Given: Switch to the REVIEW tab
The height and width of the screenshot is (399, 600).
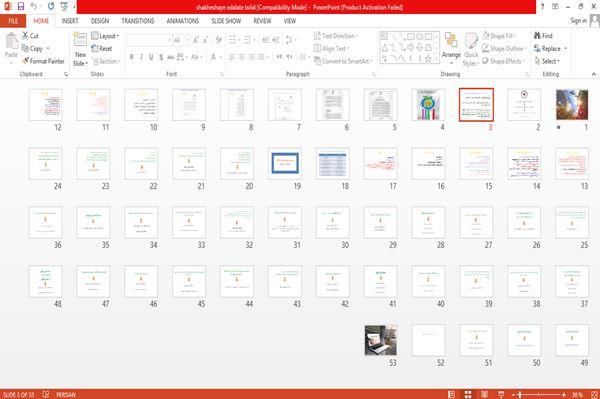Looking at the screenshot, I should (x=262, y=21).
